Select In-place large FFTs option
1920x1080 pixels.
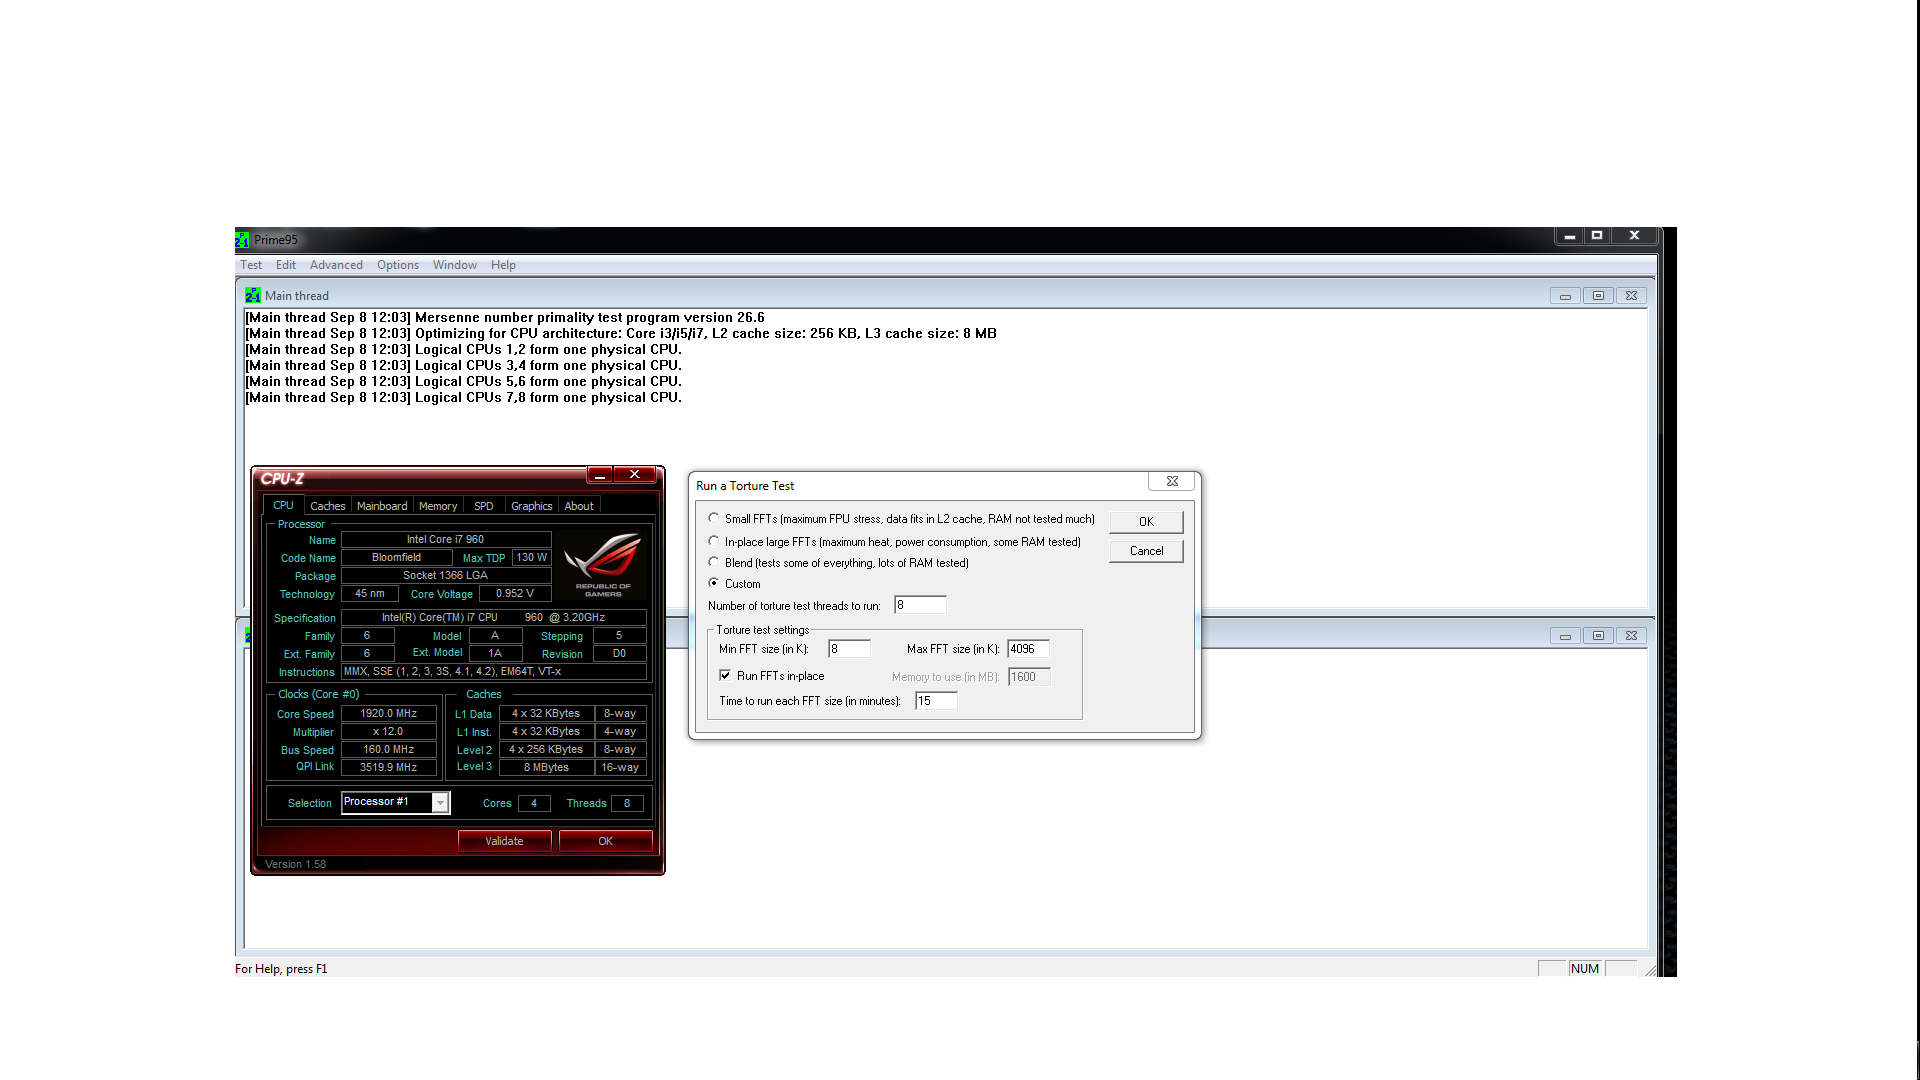714,542
